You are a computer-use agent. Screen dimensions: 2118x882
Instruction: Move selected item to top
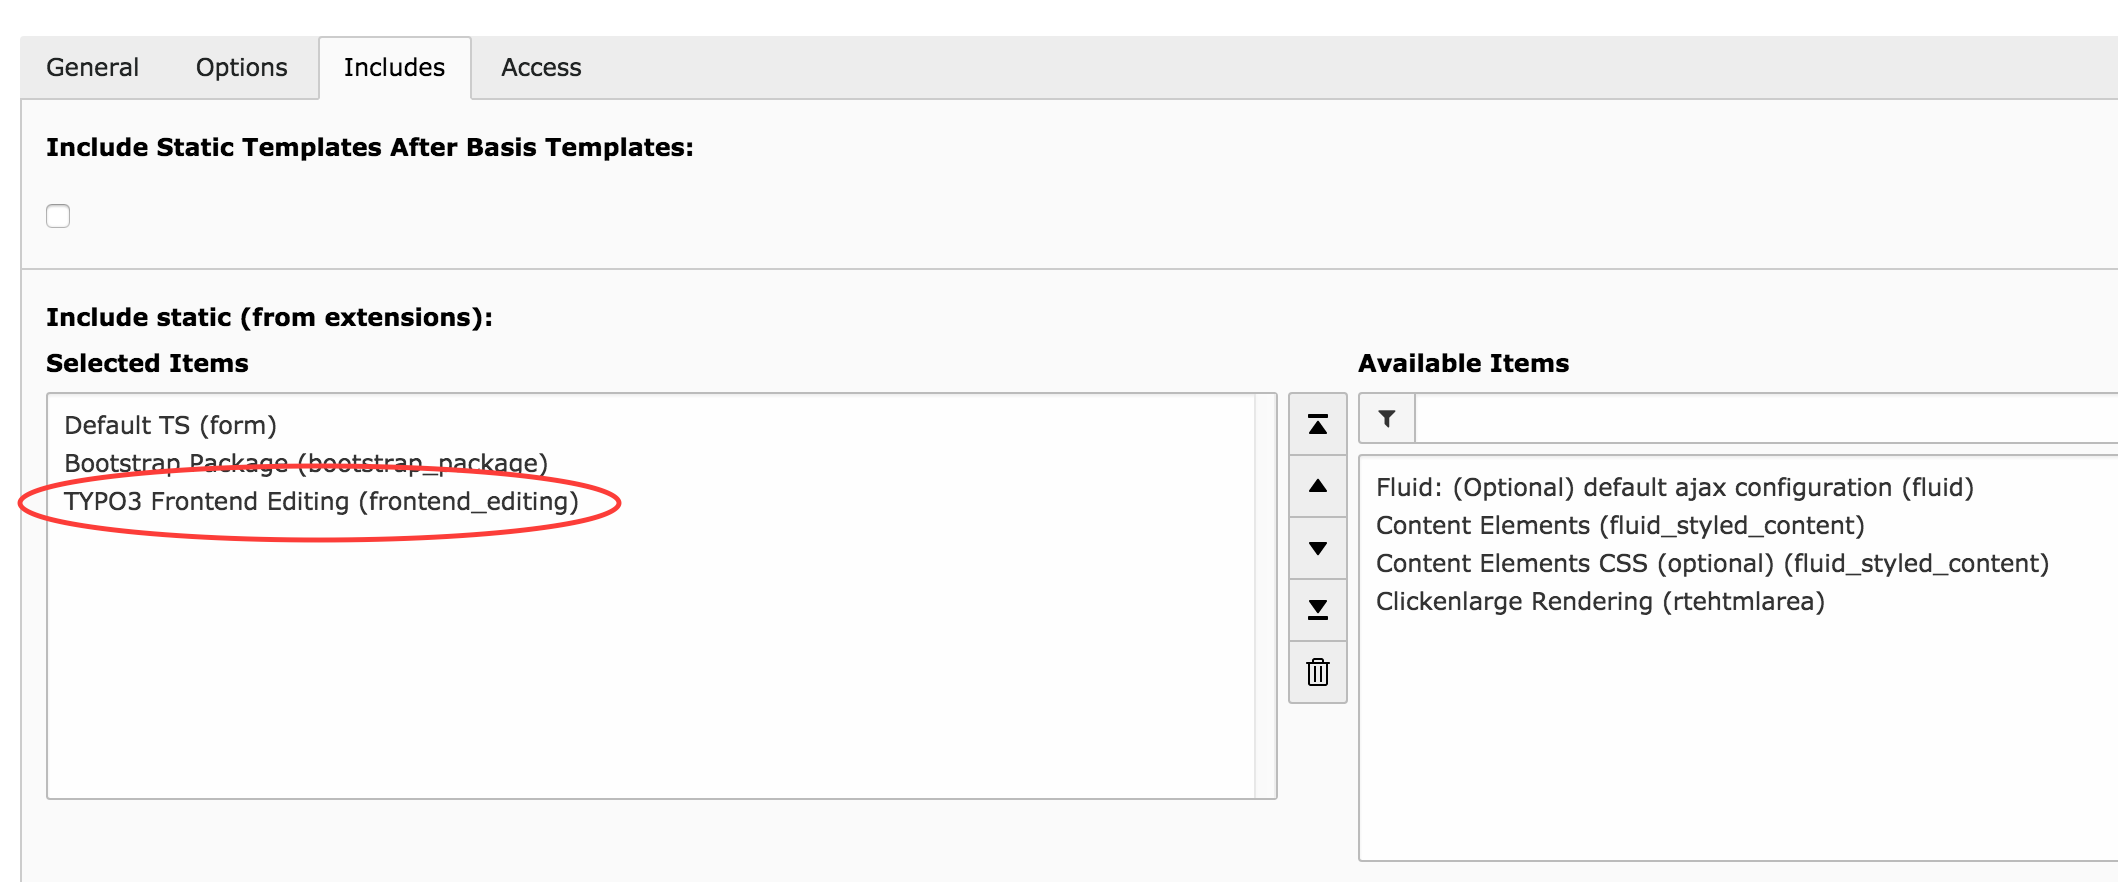tap(1318, 425)
